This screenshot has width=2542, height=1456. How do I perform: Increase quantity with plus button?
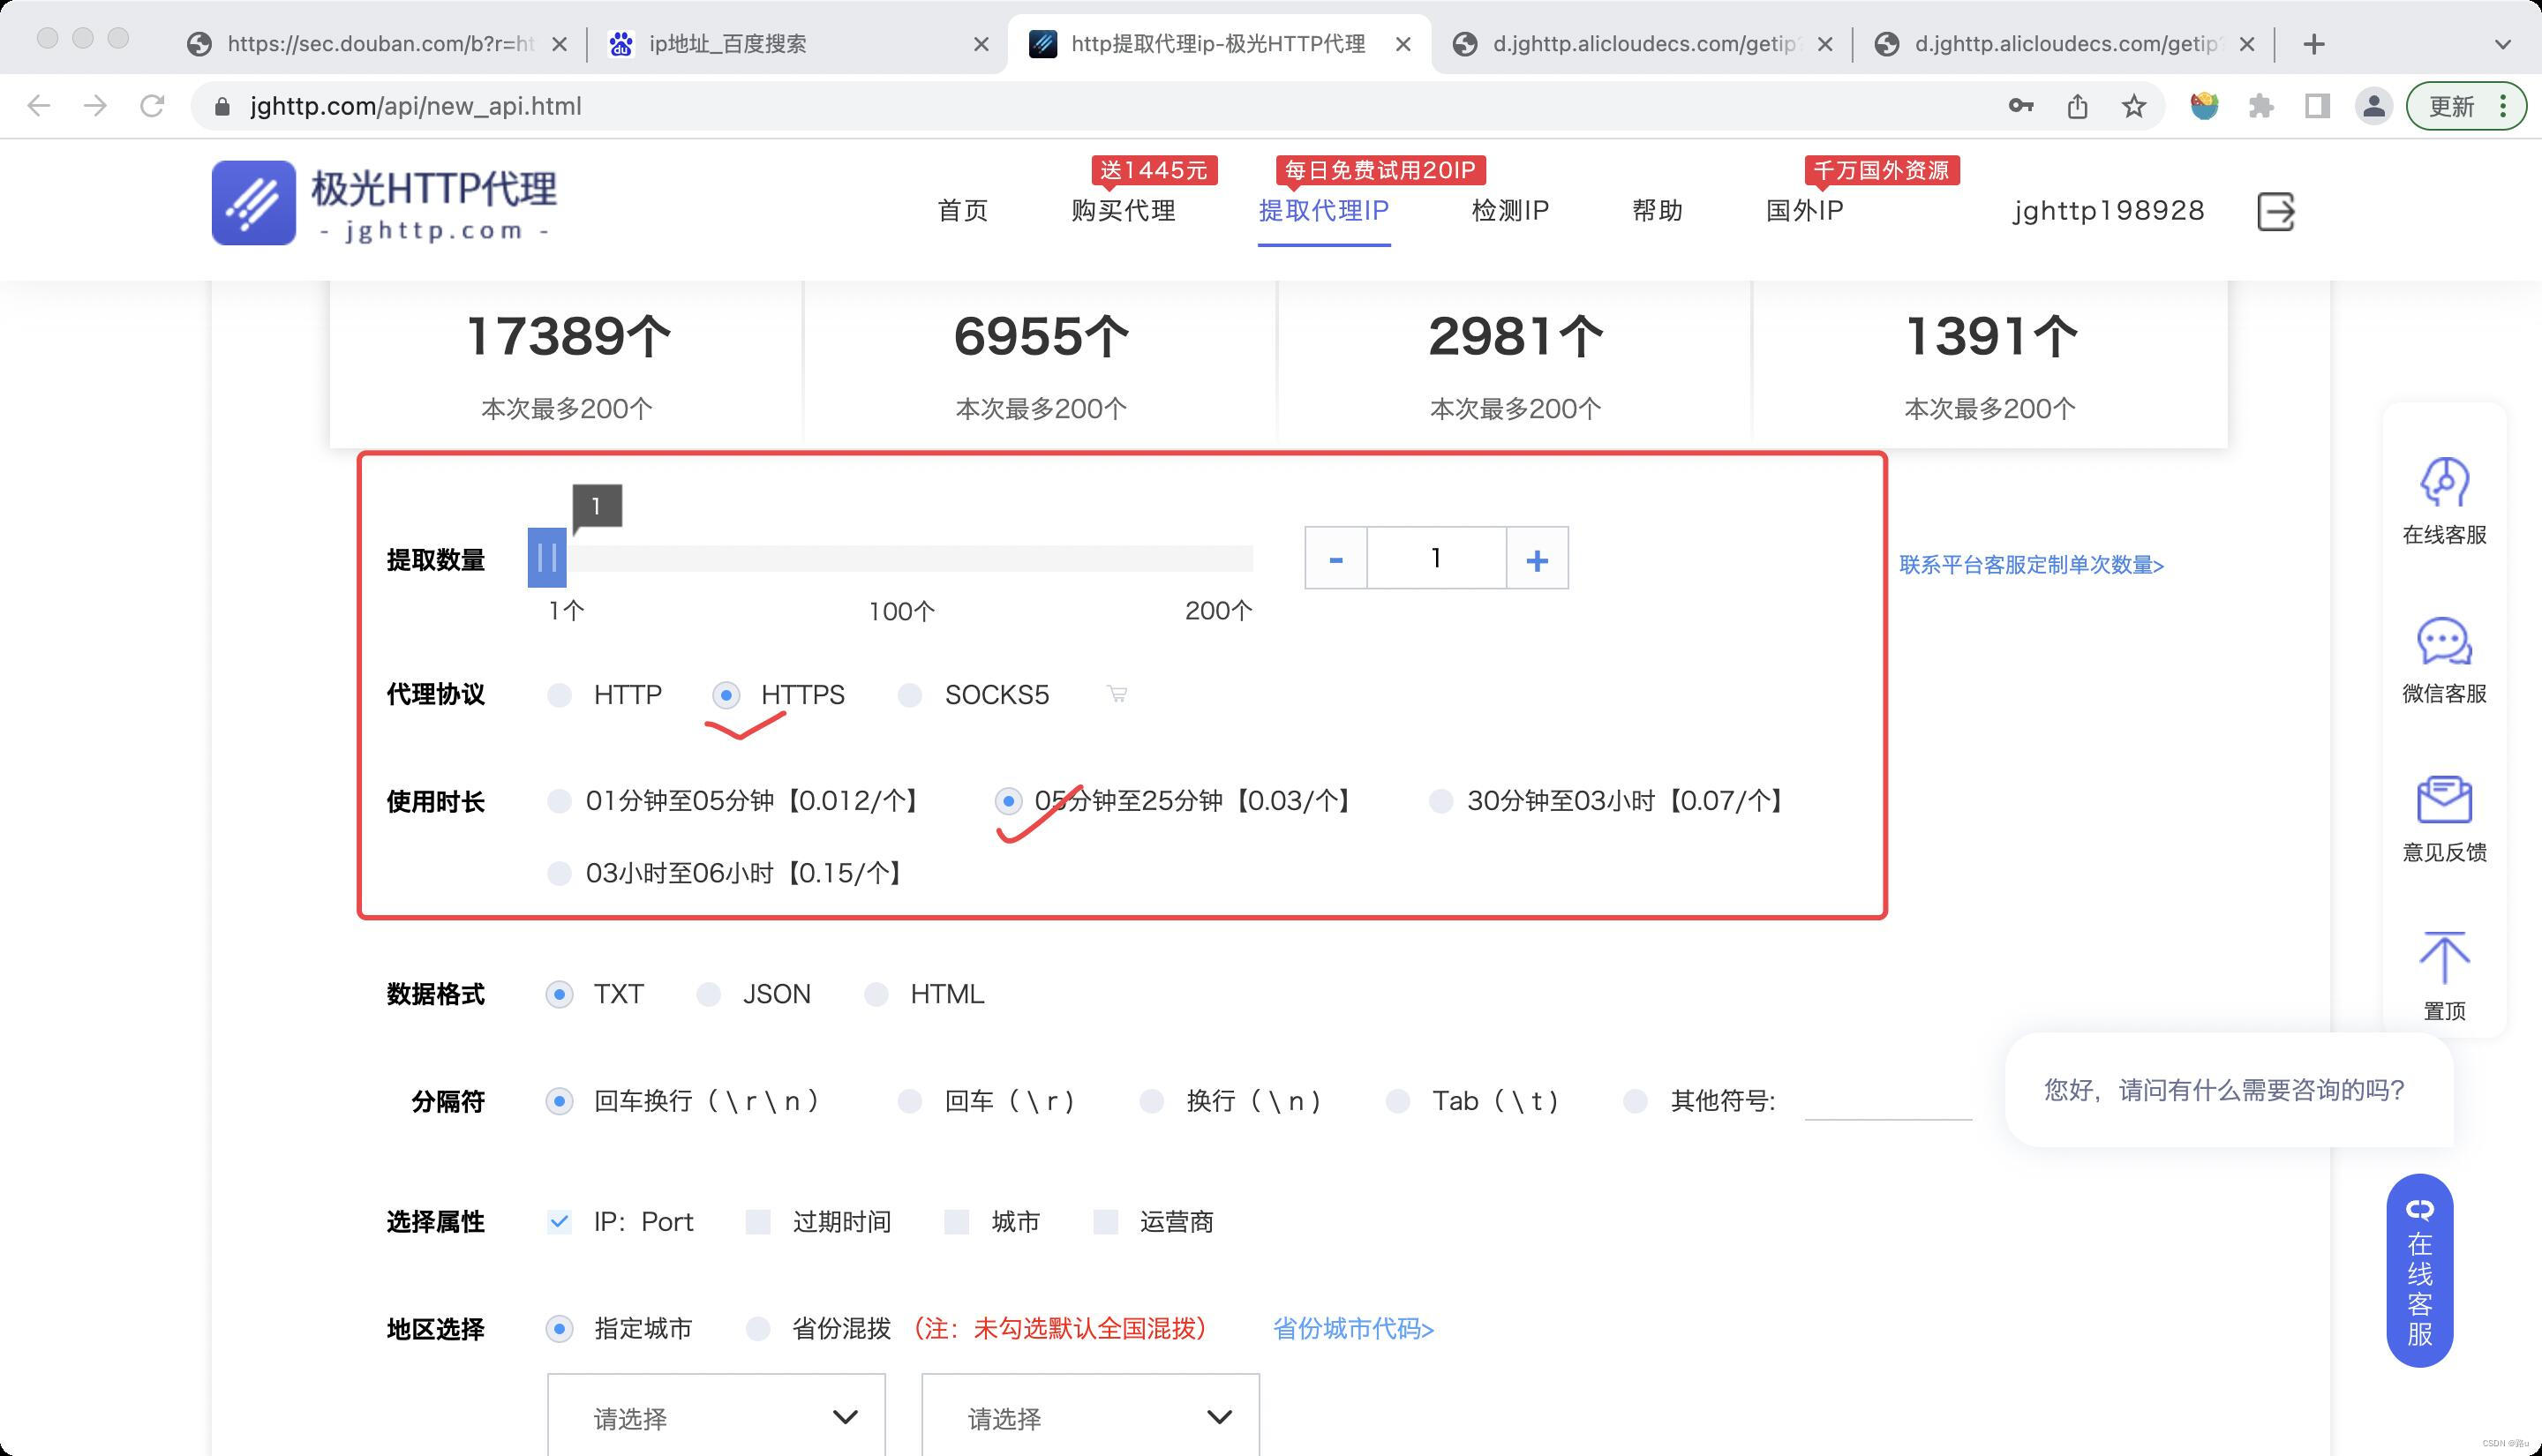point(1537,558)
